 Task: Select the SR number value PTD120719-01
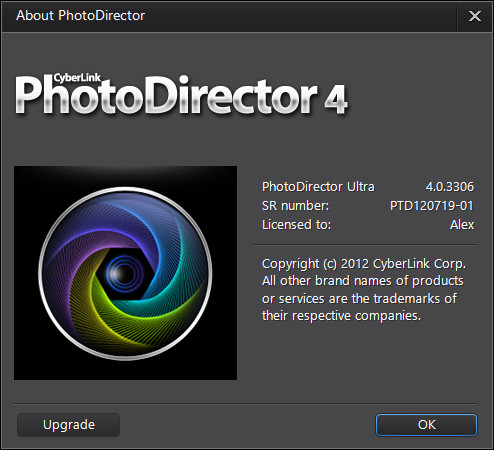[x=432, y=206]
